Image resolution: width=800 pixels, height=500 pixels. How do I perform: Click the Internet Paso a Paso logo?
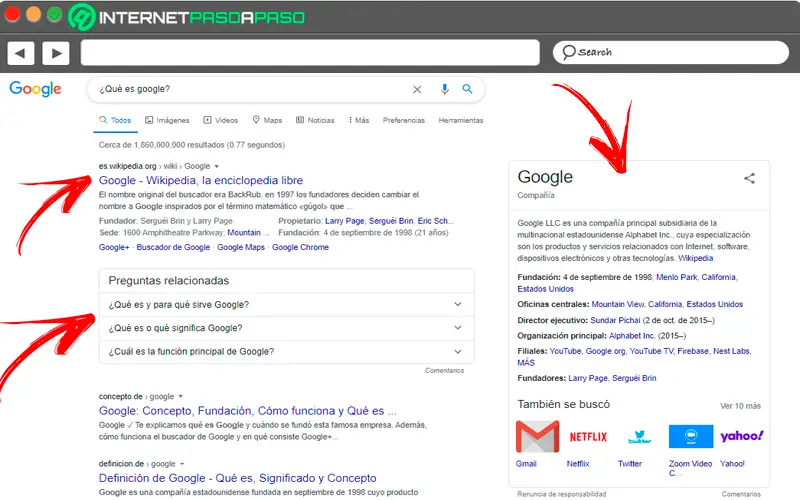tap(187, 17)
